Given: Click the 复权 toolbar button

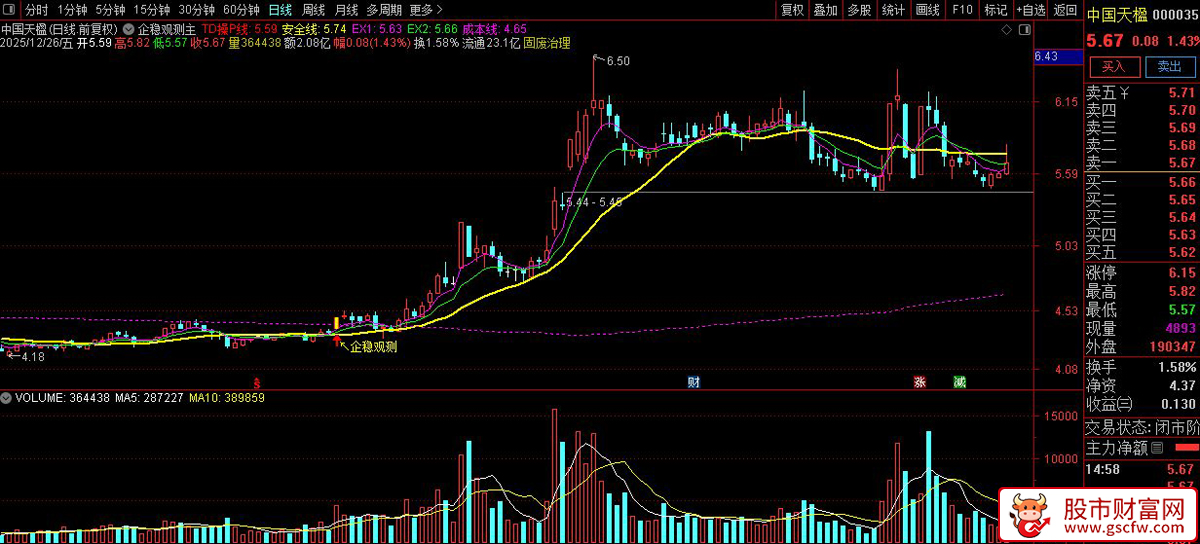Looking at the screenshot, I should pos(792,10).
